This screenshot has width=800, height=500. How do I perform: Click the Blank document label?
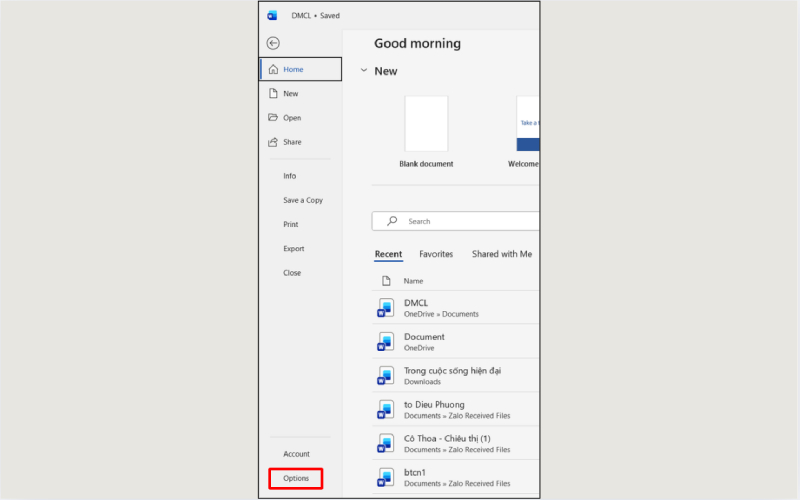(x=426, y=164)
